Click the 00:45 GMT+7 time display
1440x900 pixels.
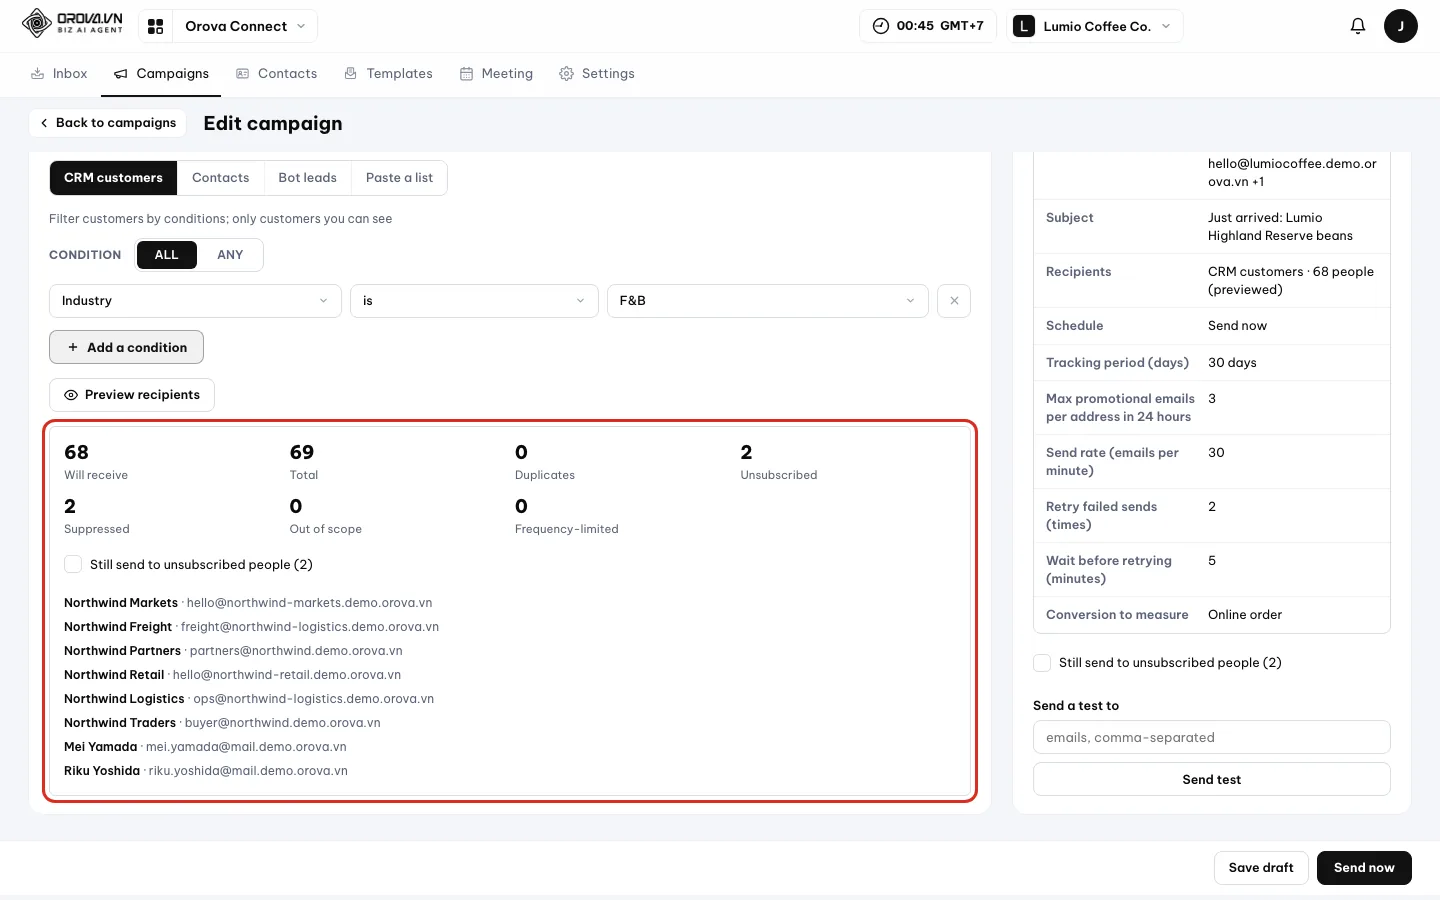point(928,26)
